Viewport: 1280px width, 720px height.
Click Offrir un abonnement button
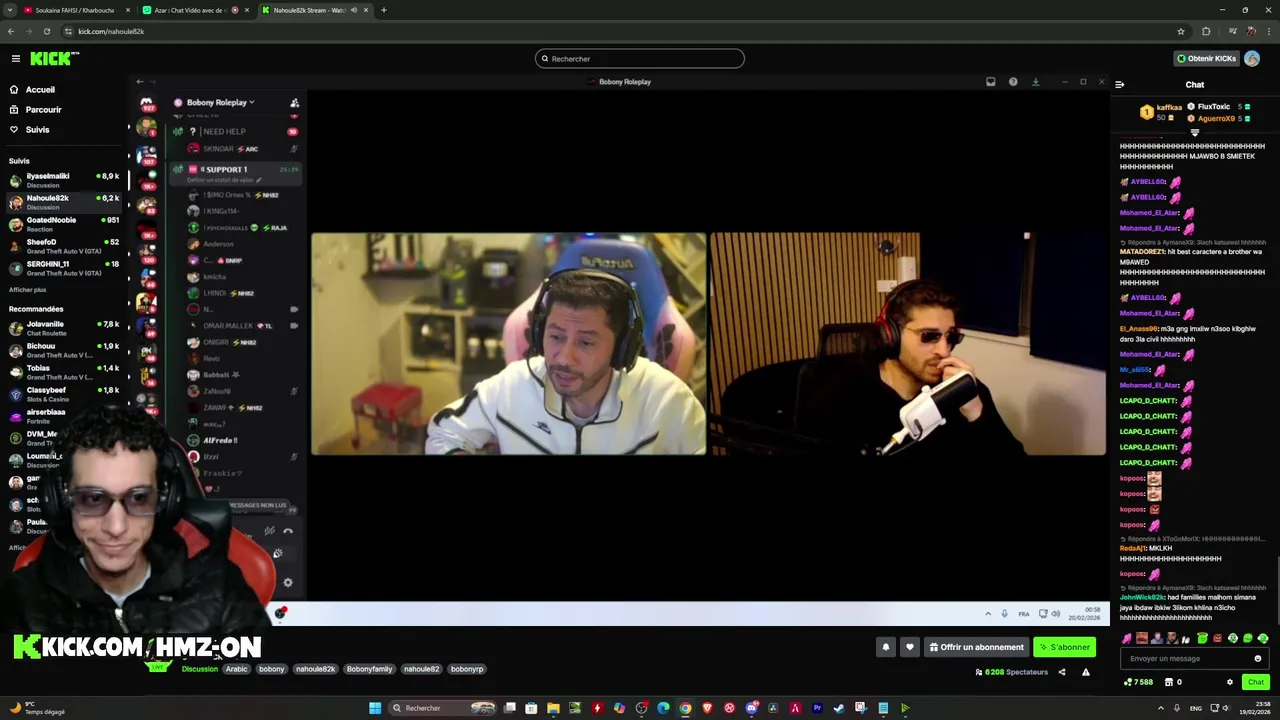(976, 647)
